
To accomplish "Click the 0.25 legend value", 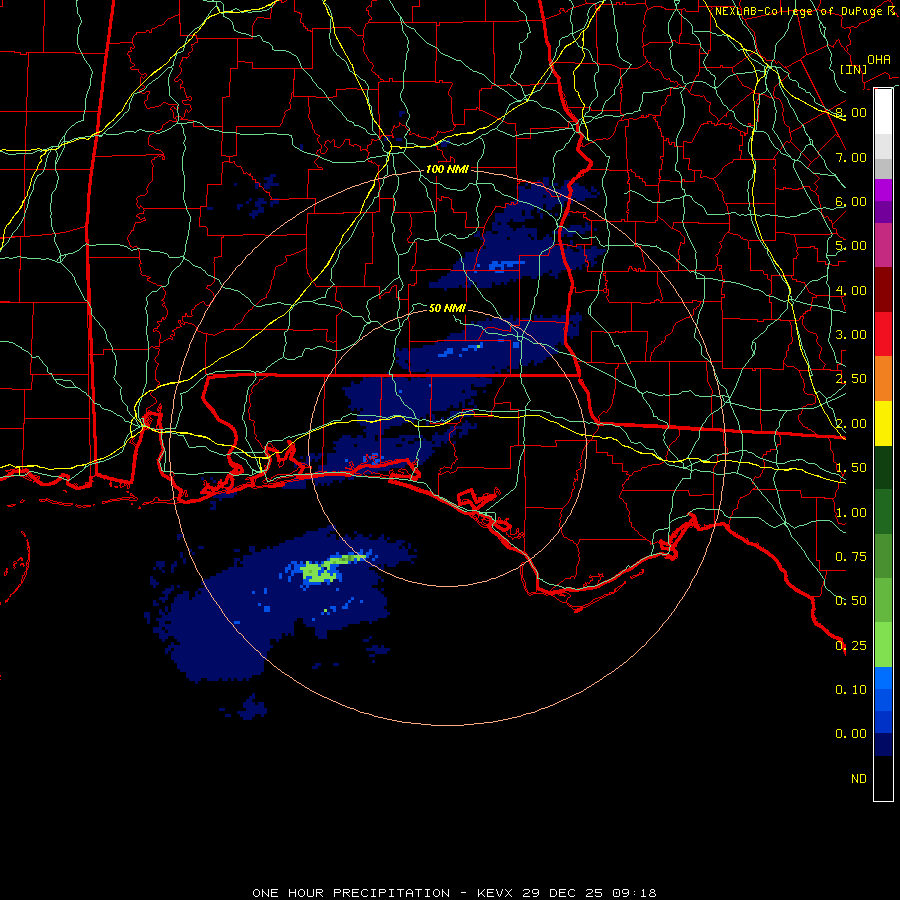I will click(x=851, y=646).
